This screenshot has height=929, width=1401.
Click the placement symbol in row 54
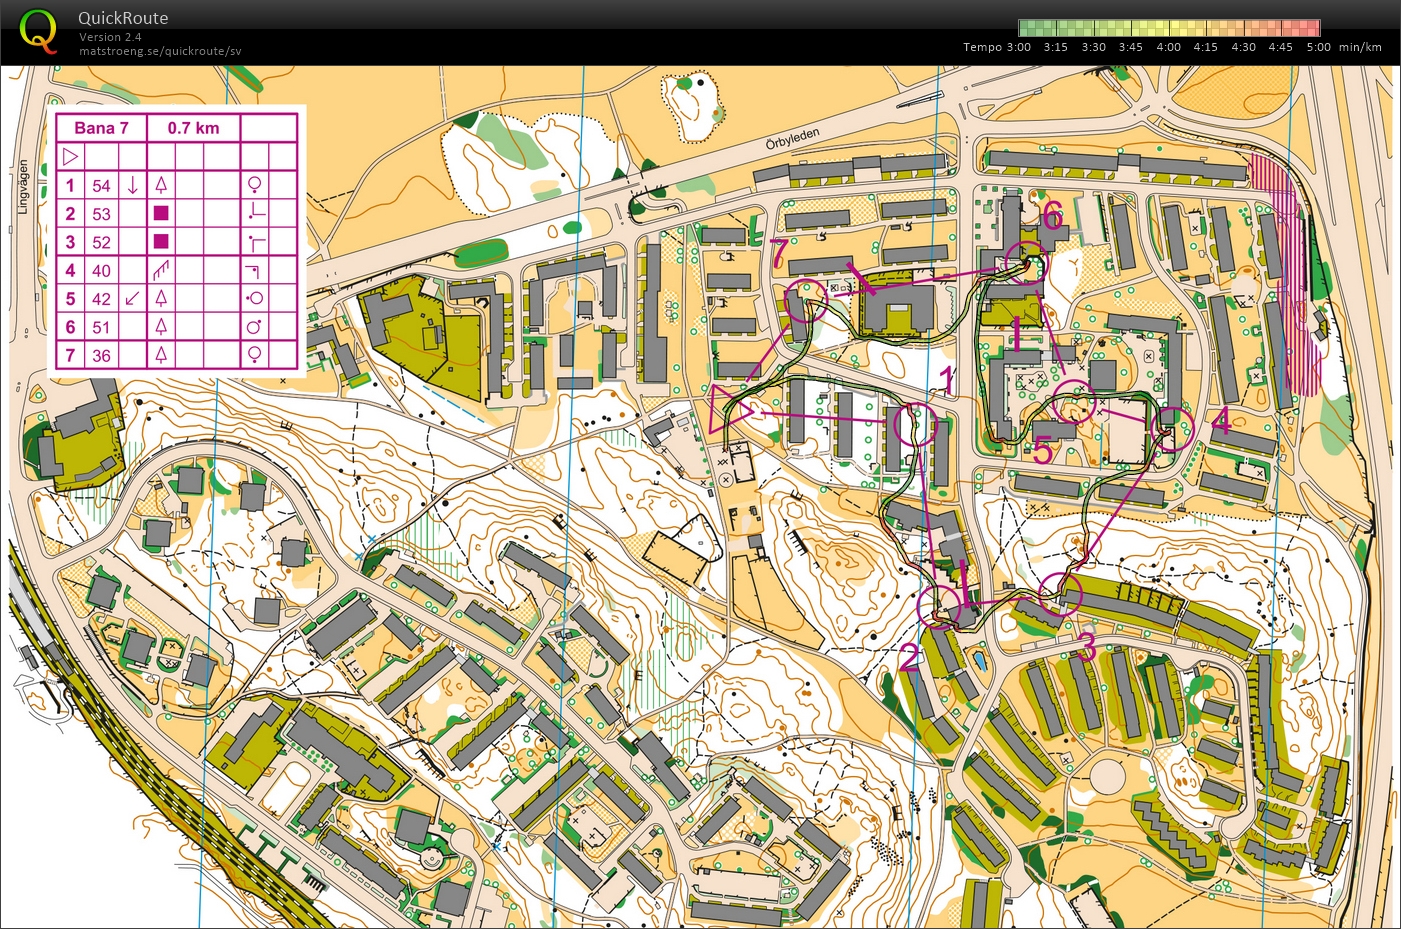click(255, 185)
